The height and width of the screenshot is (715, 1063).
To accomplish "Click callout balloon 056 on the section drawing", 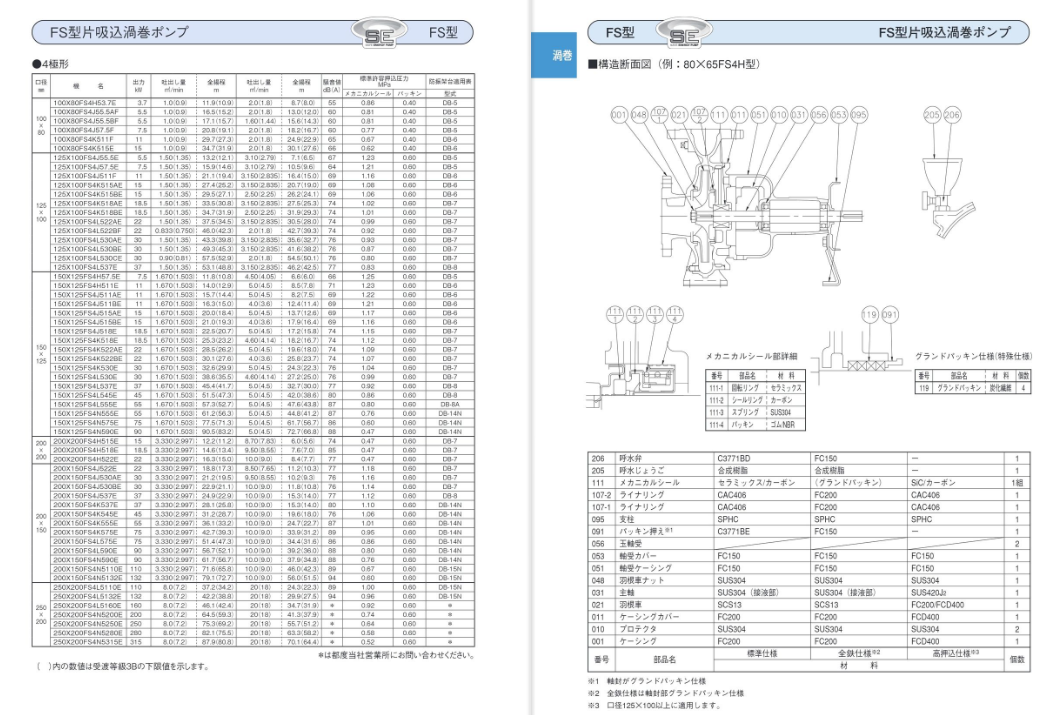I will pos(818,115).
